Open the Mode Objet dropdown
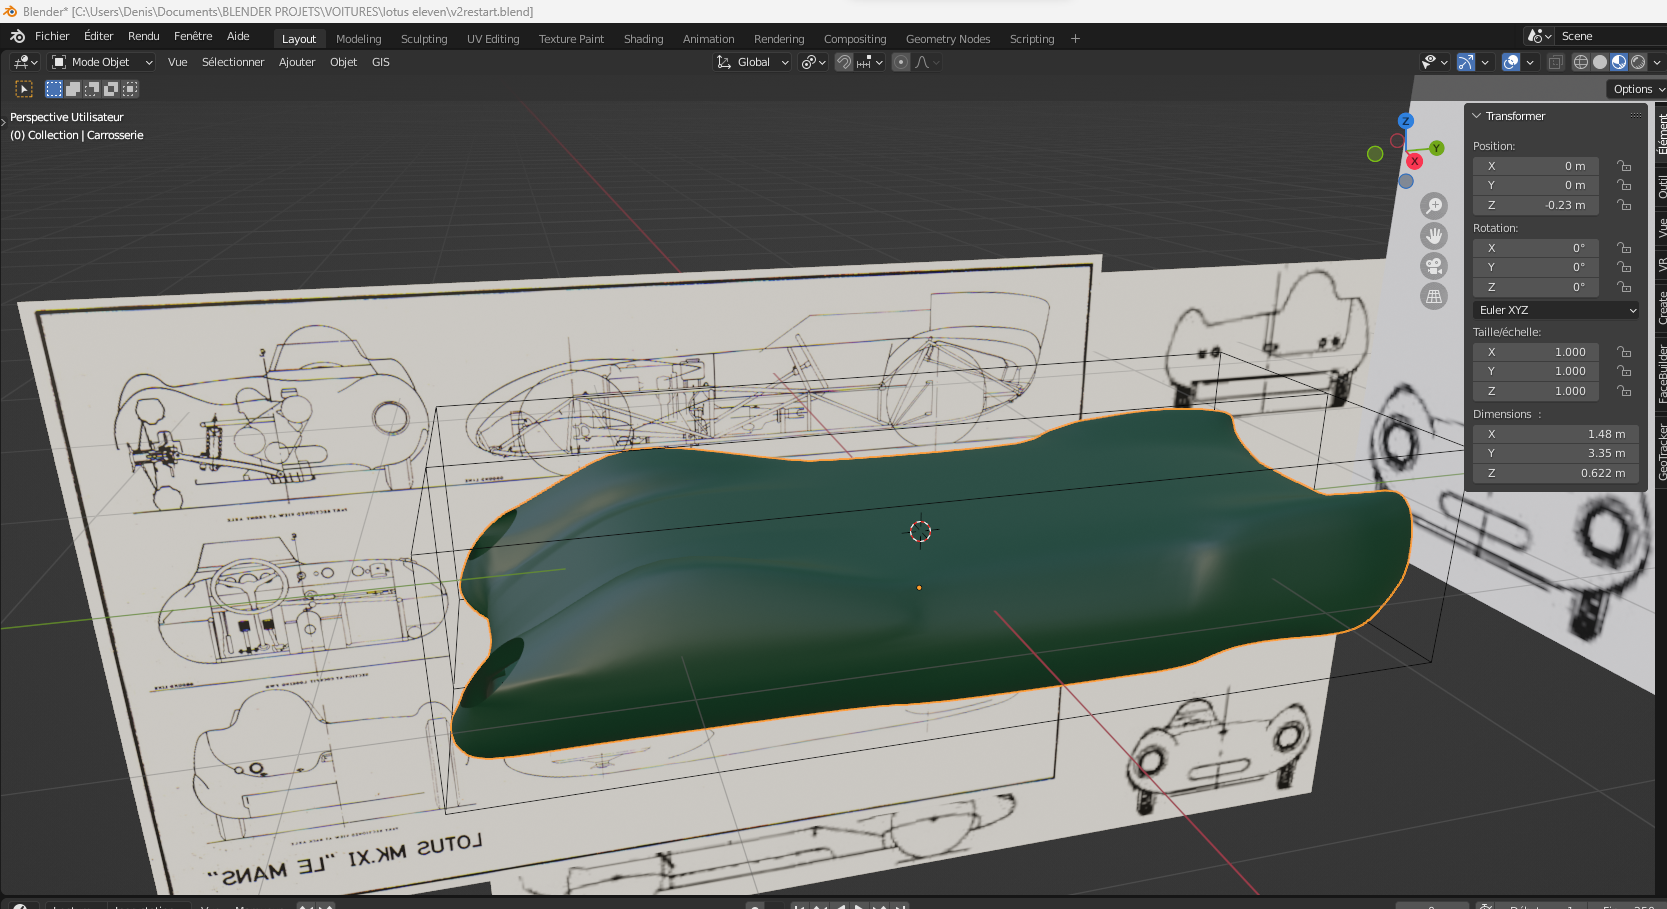 pyautogui.click(x=102, y=62)
